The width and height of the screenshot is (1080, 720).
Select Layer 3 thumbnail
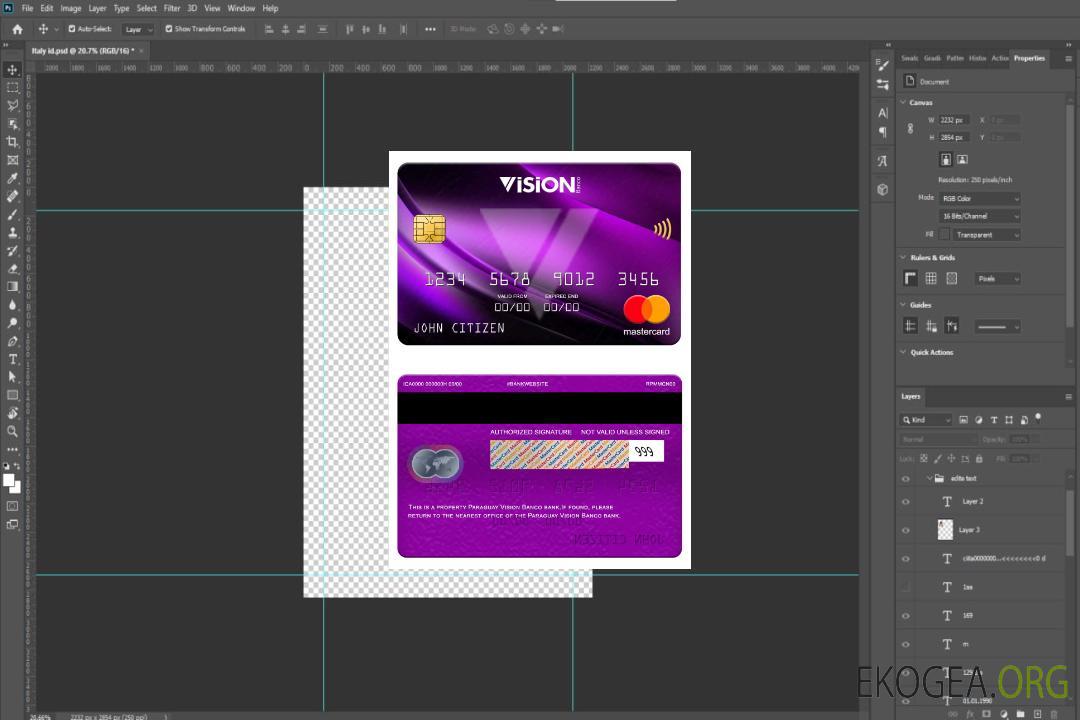pyautogui.click(x=946, y=529)
